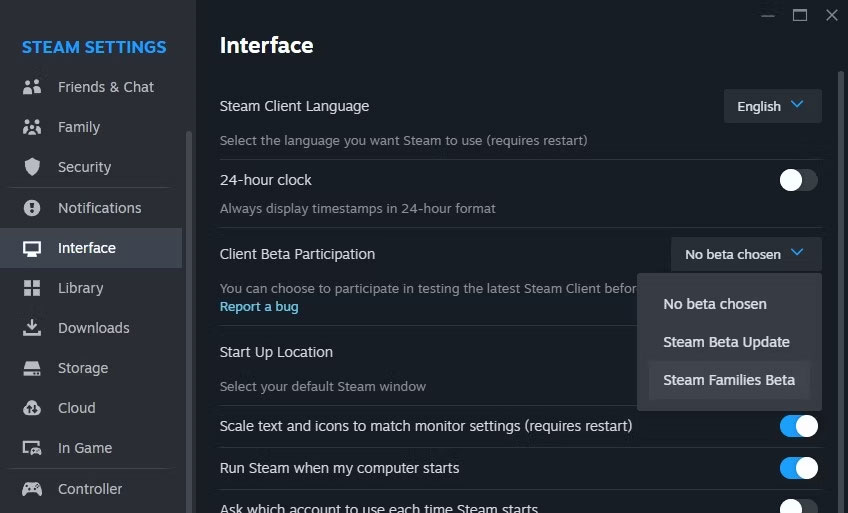Click the Controller gamepad icon
The width and height of the screenshot is (848, 513).
tap(32, 489)
